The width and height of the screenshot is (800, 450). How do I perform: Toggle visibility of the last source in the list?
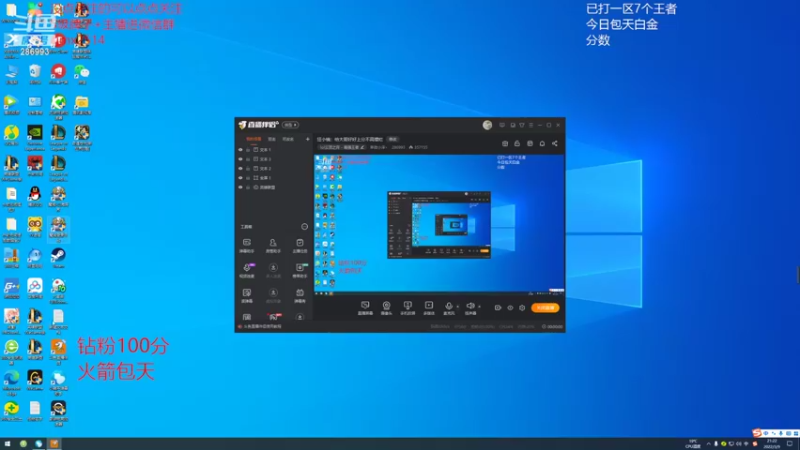tap(240, 187)
